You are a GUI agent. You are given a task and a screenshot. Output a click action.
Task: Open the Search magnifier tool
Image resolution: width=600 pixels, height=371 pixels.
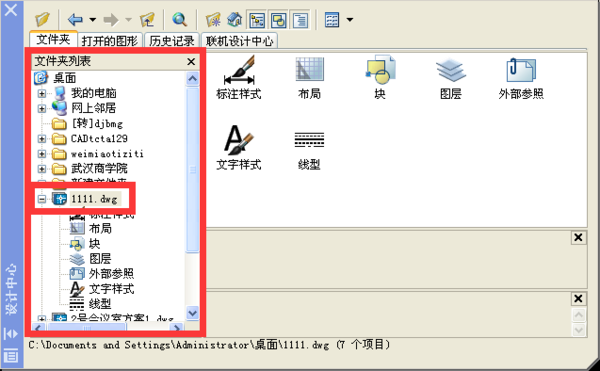click(179, 19)
